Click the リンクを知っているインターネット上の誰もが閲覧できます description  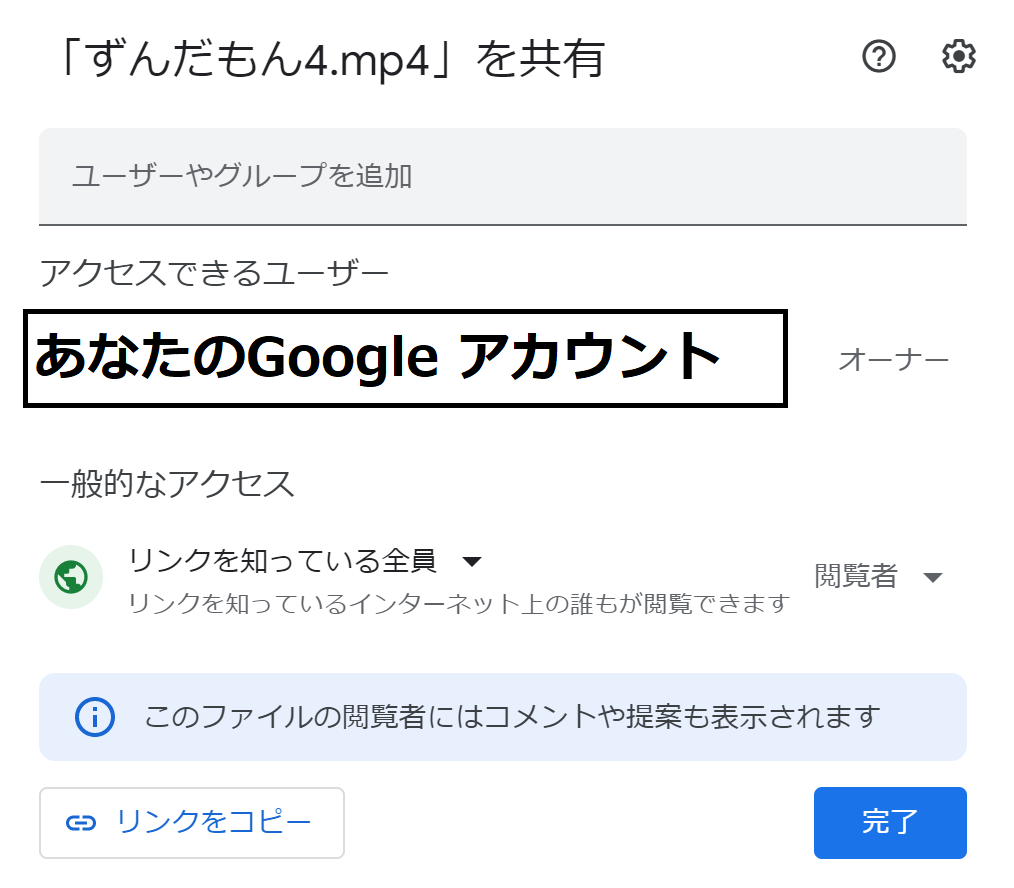[459, 604]
